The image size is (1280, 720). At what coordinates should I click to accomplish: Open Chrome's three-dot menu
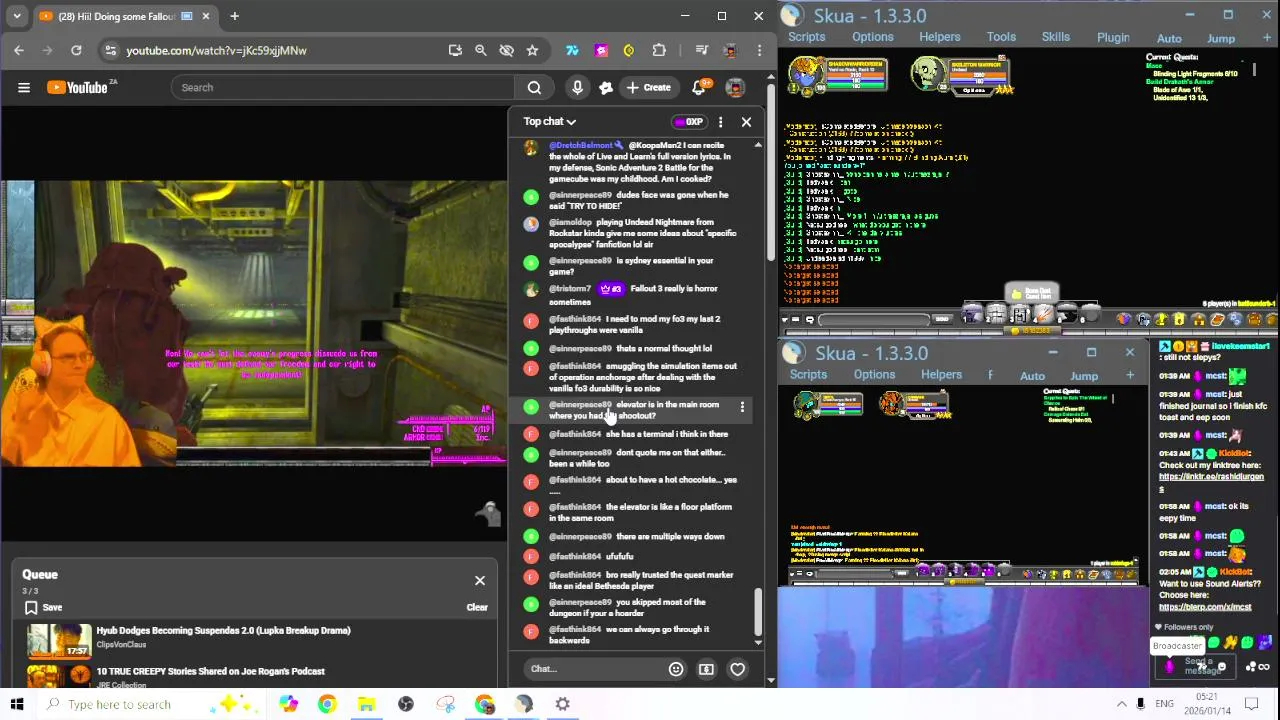pyautogui.click(x=759, y=50)
